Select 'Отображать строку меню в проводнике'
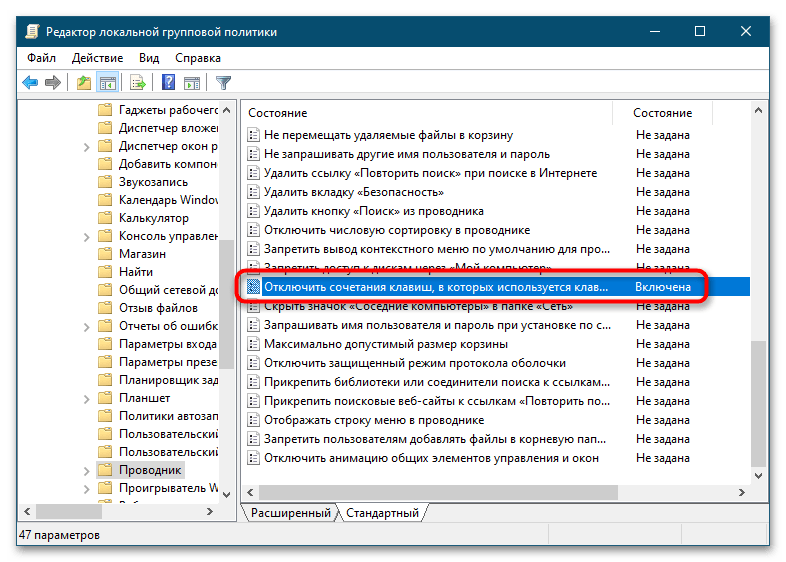Image resolution: width=786 pixels, height=562 pixels. [x=374, y=420]
